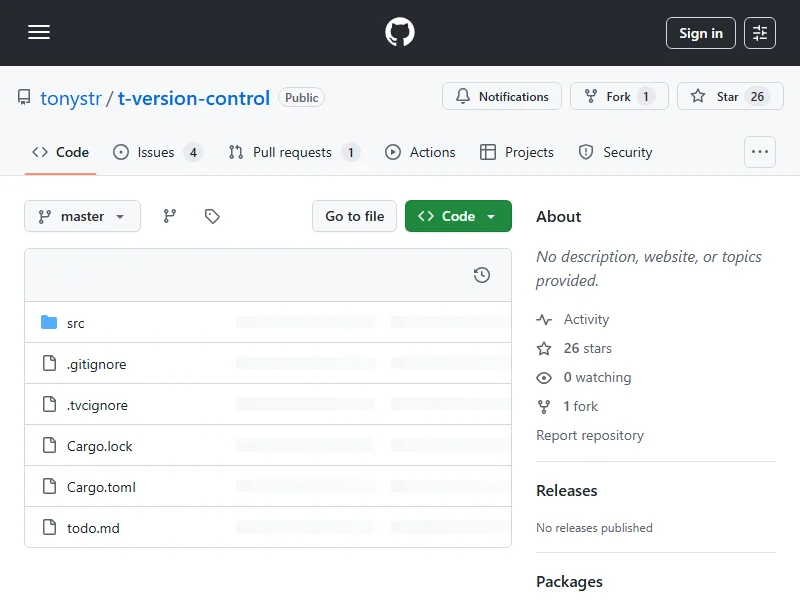Screen dimensions: 800x600
Task: Open the tonystr owner profile link
Action: coord(70,98)
